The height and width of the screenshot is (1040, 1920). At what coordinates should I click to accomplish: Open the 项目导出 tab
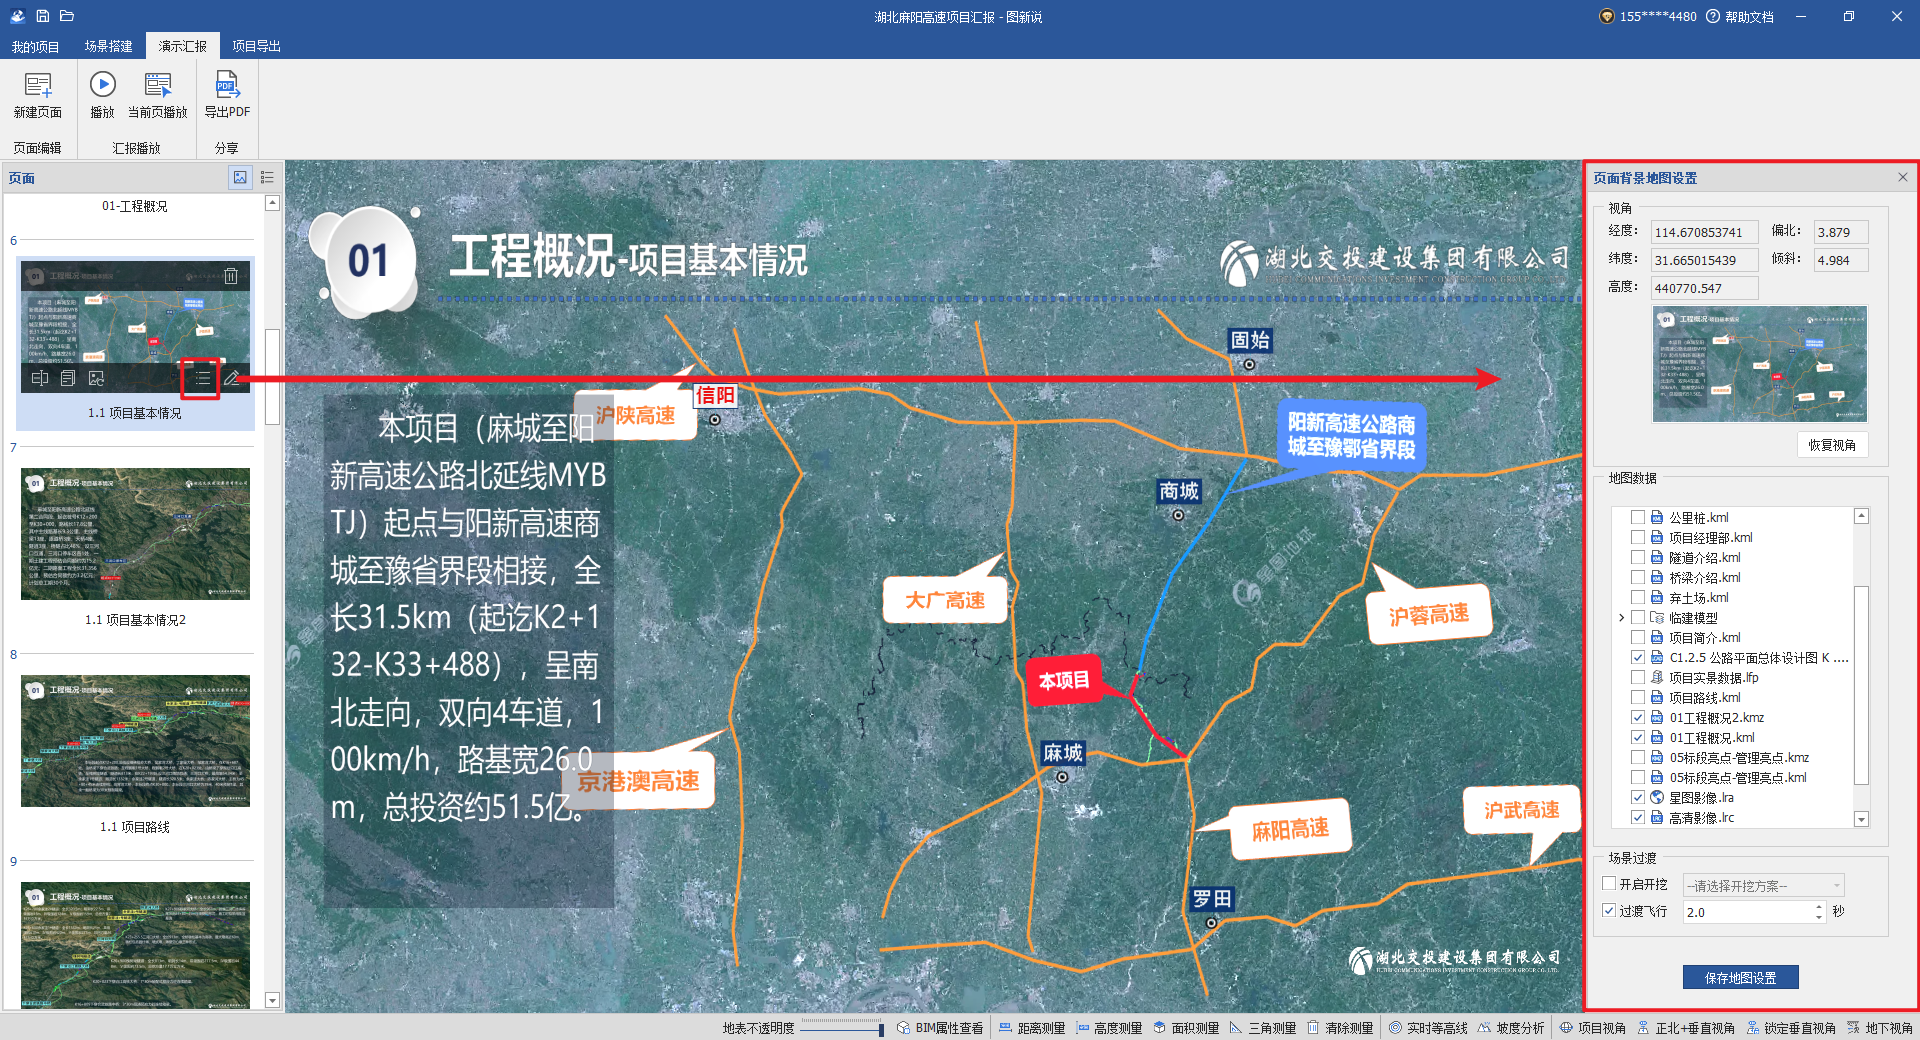(256, 46)
